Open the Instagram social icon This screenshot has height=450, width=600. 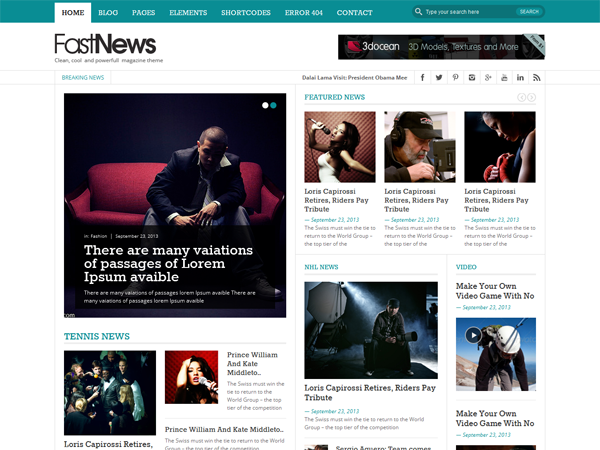tap(472, 78)
